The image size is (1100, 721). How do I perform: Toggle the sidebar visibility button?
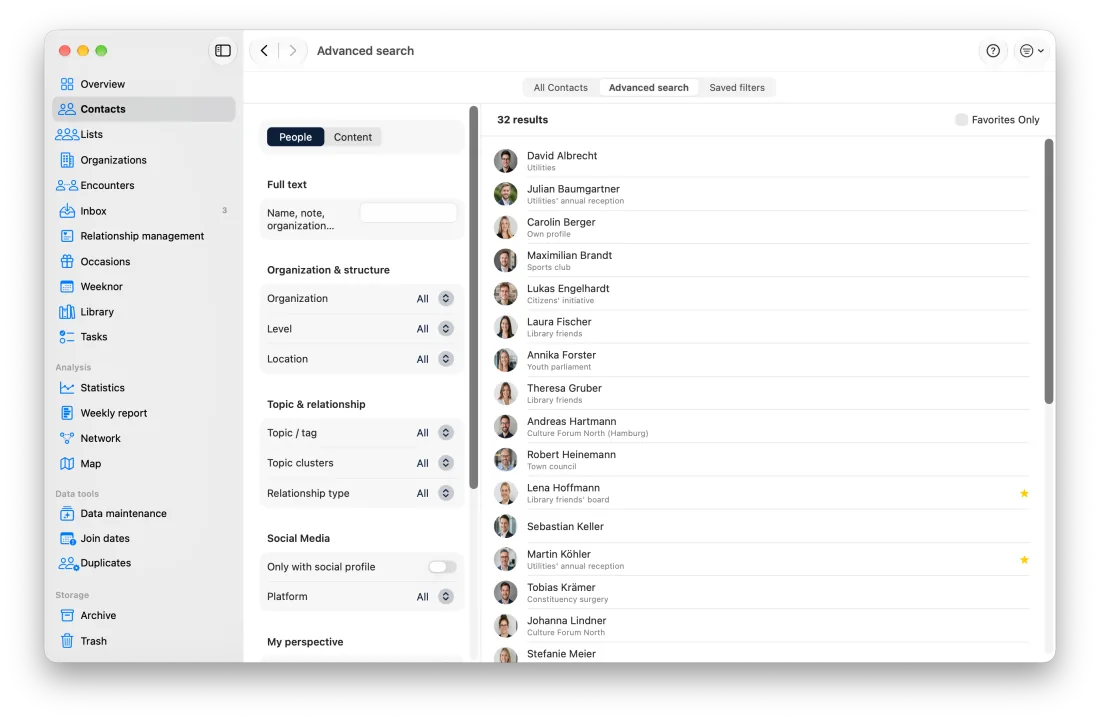coord(222,50)
